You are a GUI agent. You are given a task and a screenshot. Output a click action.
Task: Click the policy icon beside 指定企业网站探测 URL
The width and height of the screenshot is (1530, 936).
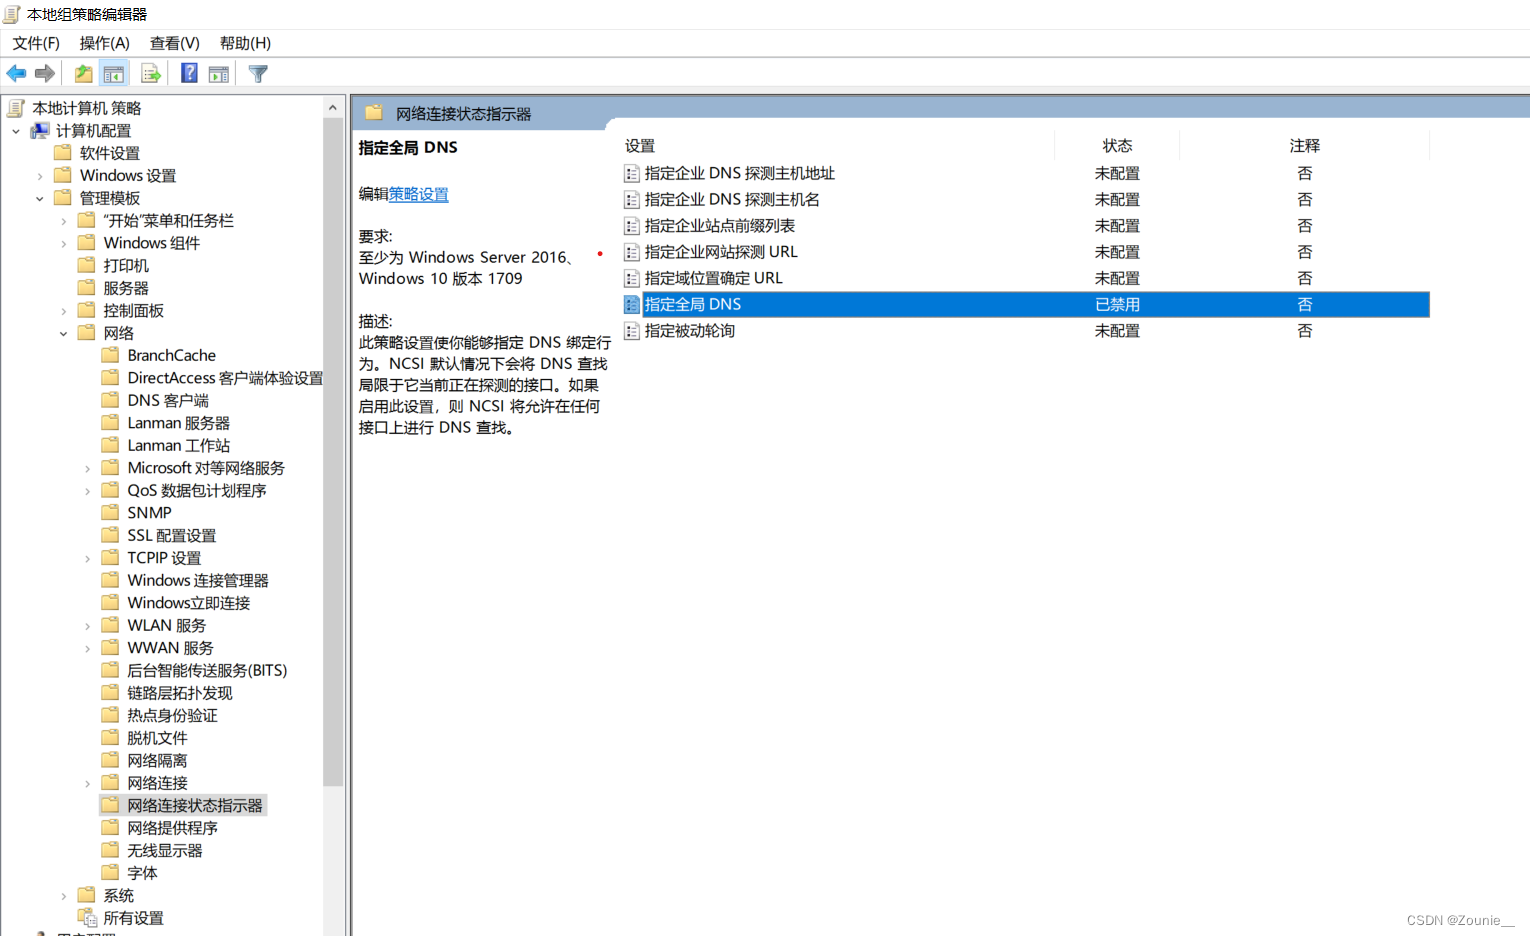[x=632, y=252]
